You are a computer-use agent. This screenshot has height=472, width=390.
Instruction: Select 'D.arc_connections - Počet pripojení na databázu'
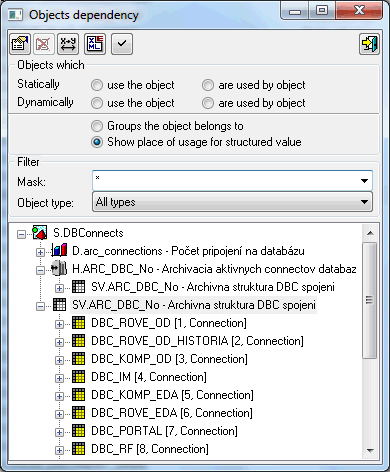tap(188, 251)
